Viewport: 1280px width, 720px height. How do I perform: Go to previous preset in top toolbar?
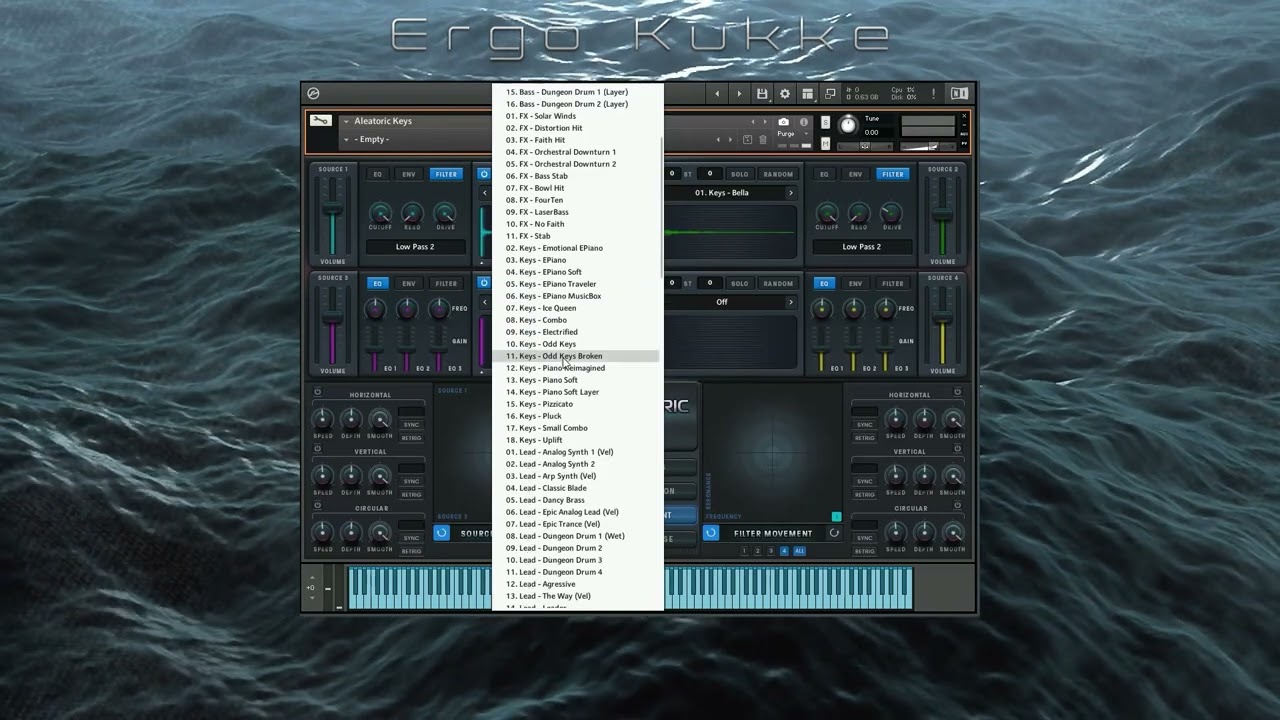pos(716,94)
